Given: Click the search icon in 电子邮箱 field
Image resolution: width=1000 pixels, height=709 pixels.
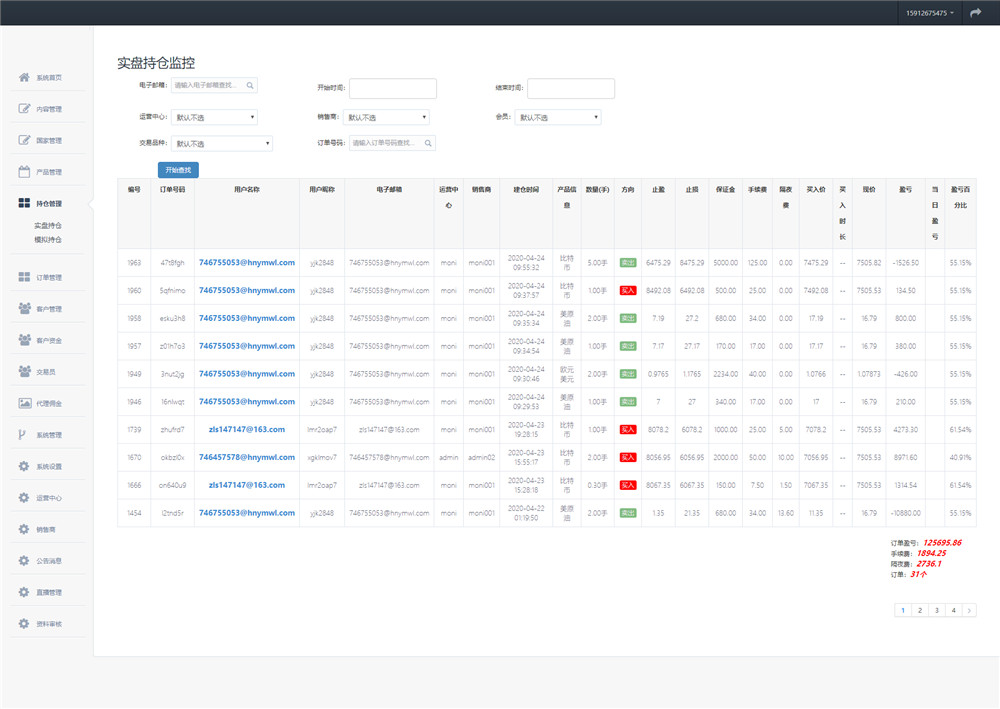Looking at the screenshot, I should [250, 86].
